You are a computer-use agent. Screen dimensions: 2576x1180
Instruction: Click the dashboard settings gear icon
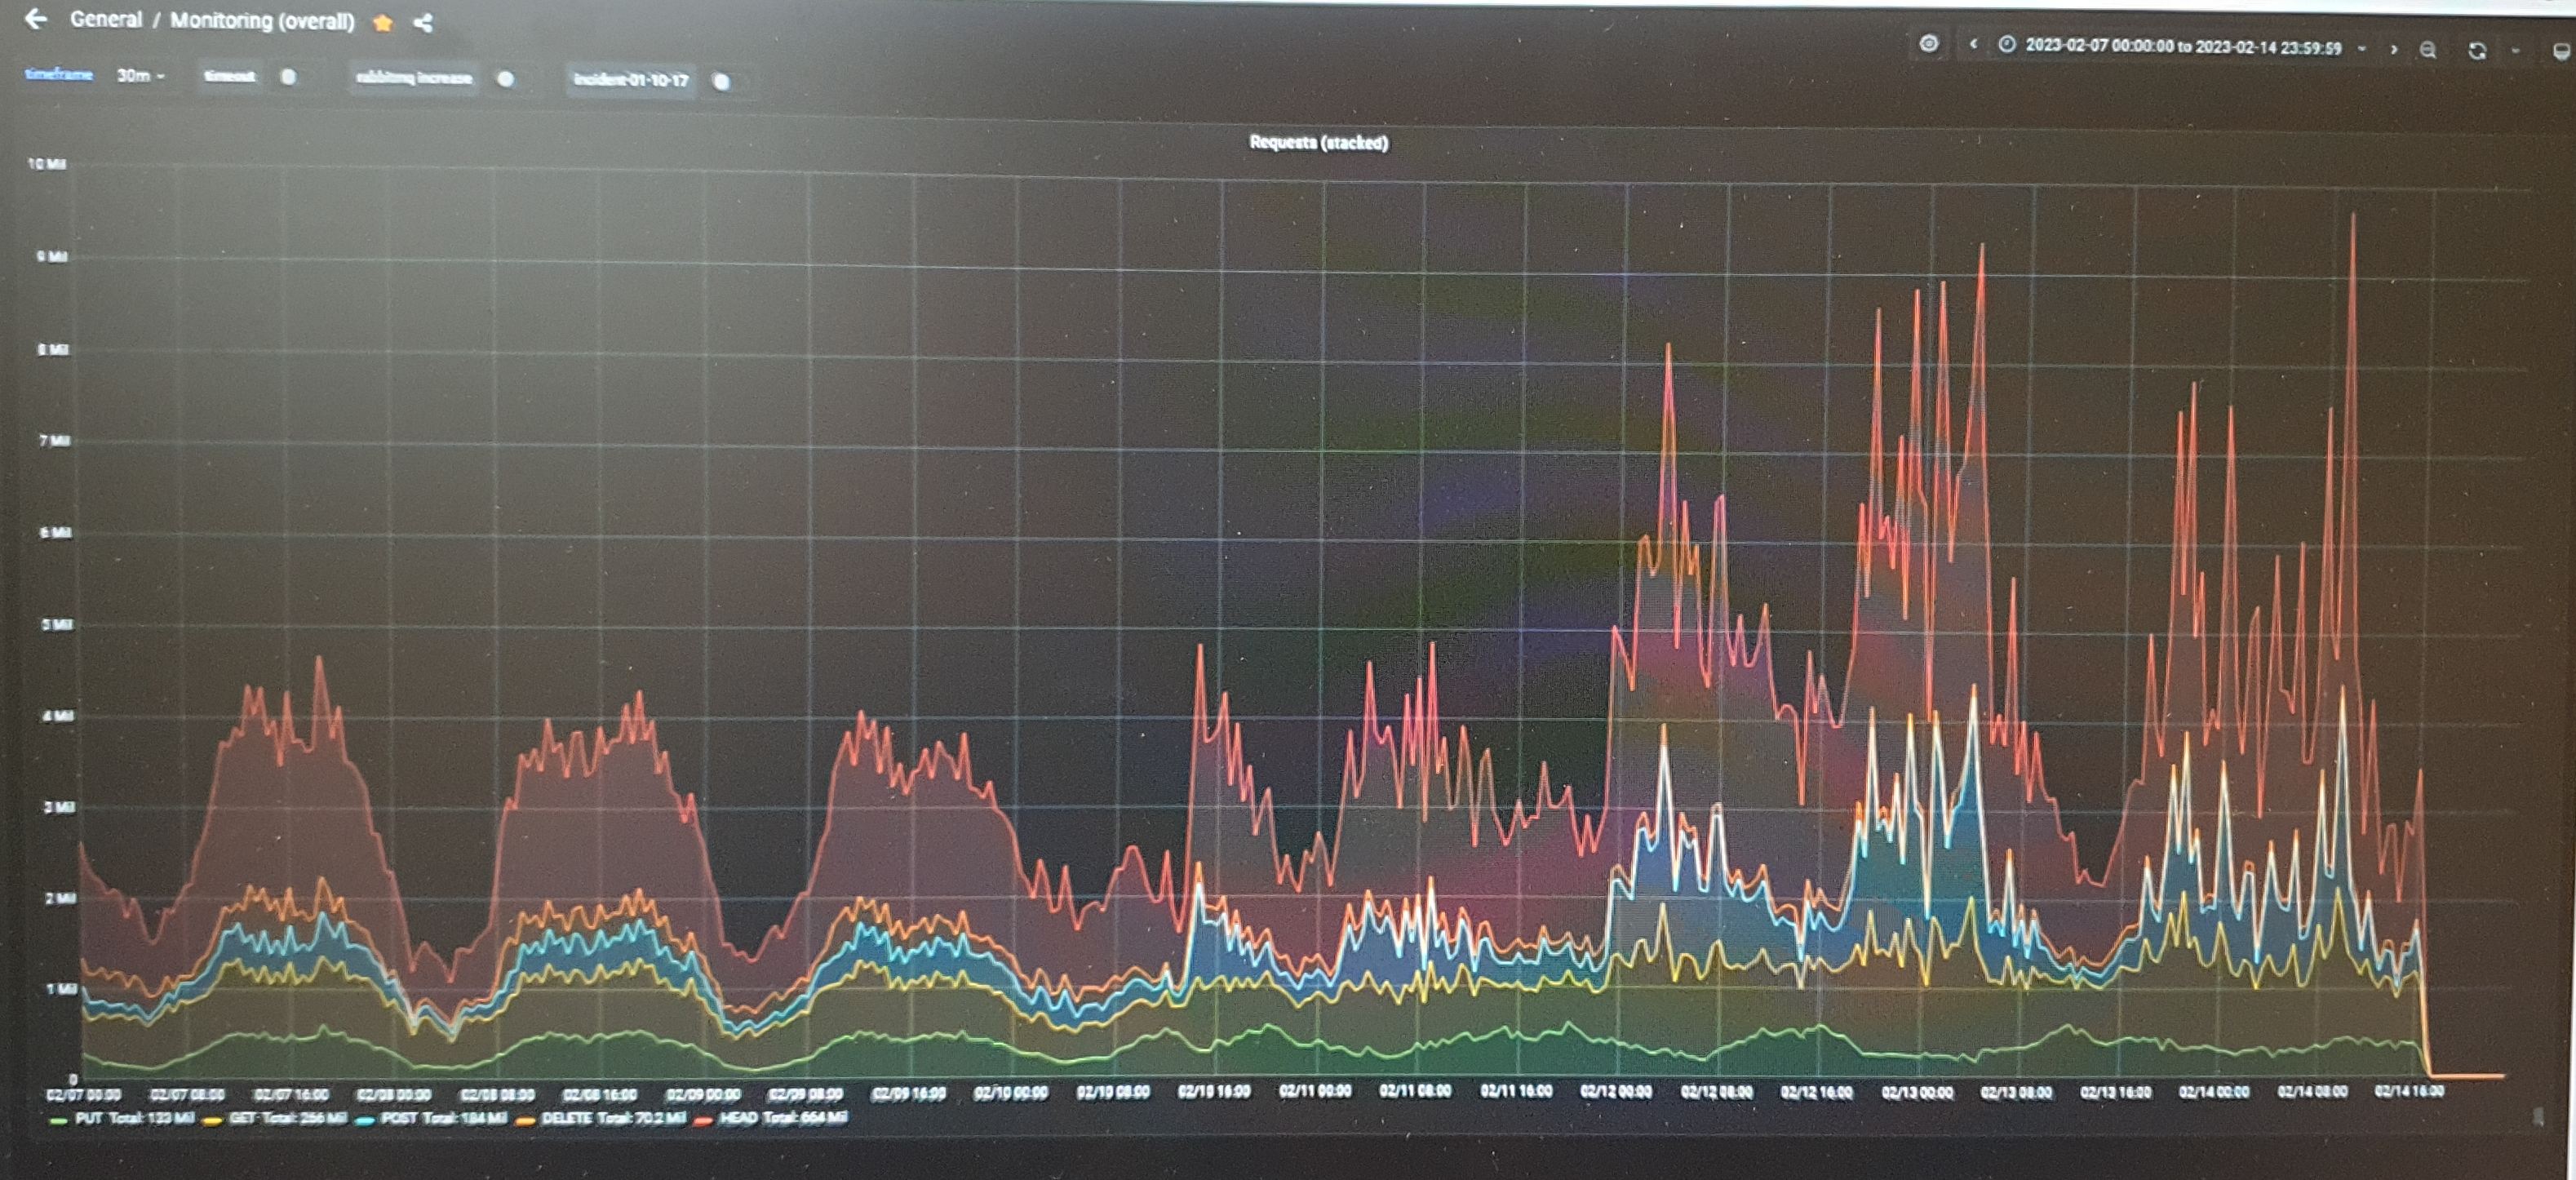pos(1929,43)
